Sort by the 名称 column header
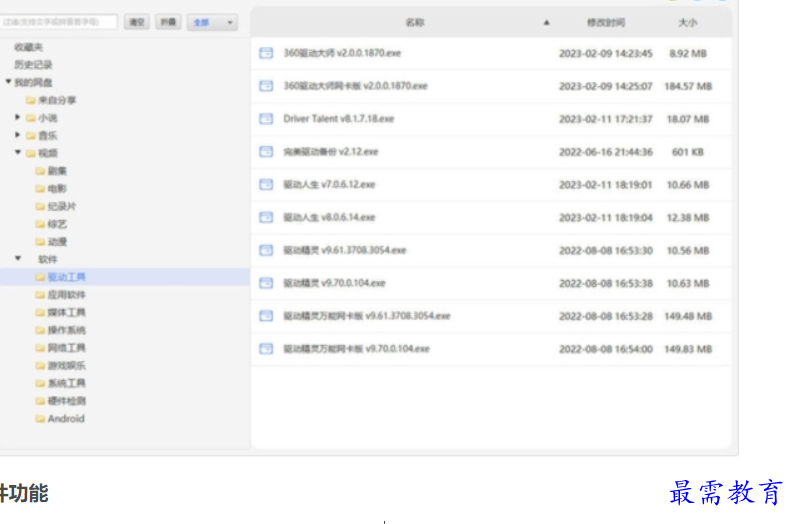The width and height of the screenshot is (791, 524). click(x=415, y=23)
